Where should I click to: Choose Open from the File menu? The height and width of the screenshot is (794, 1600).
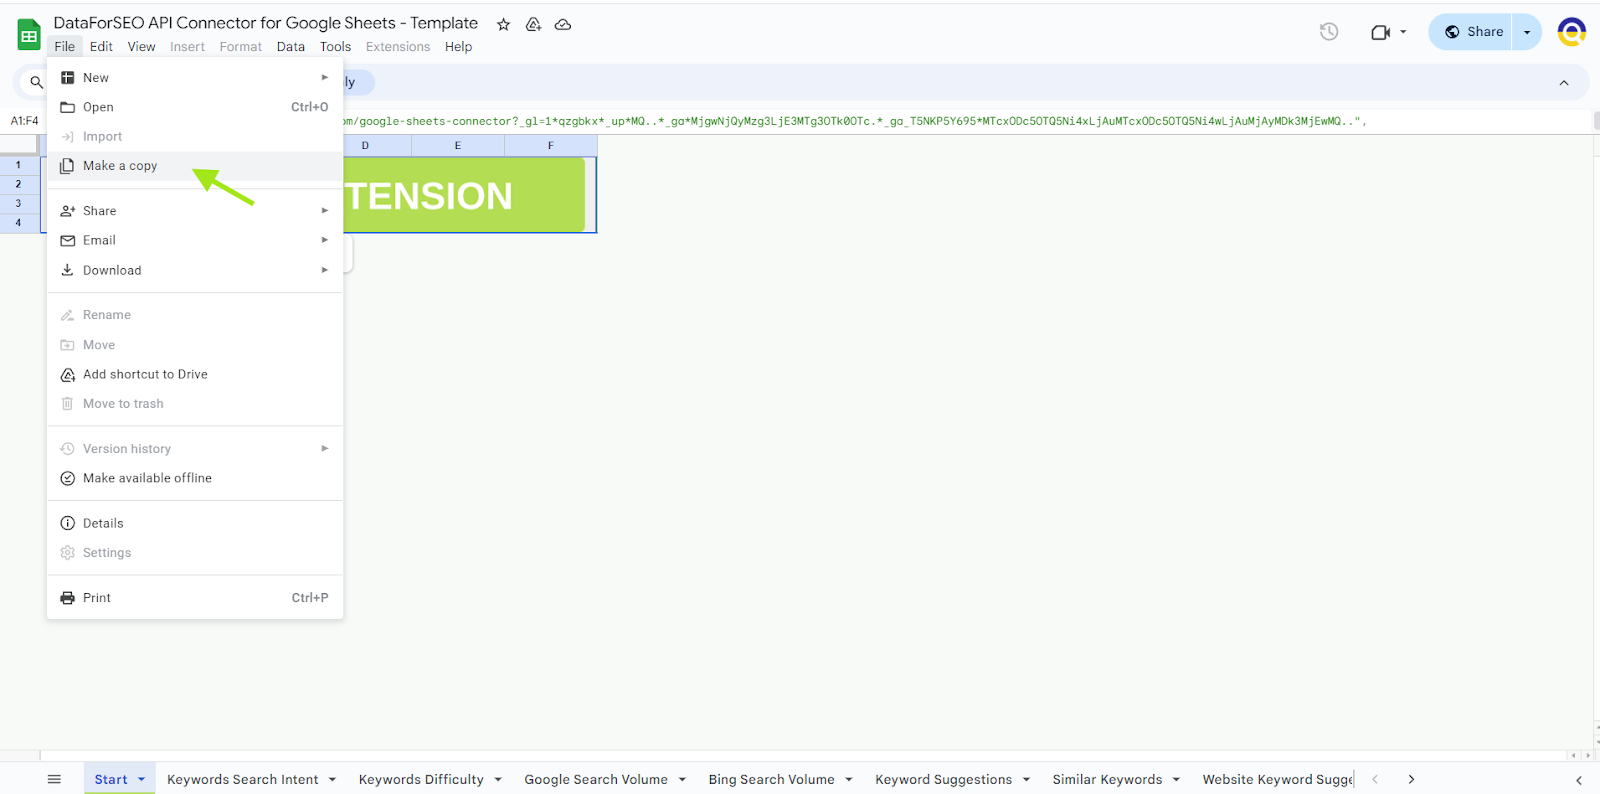point(195,107)
